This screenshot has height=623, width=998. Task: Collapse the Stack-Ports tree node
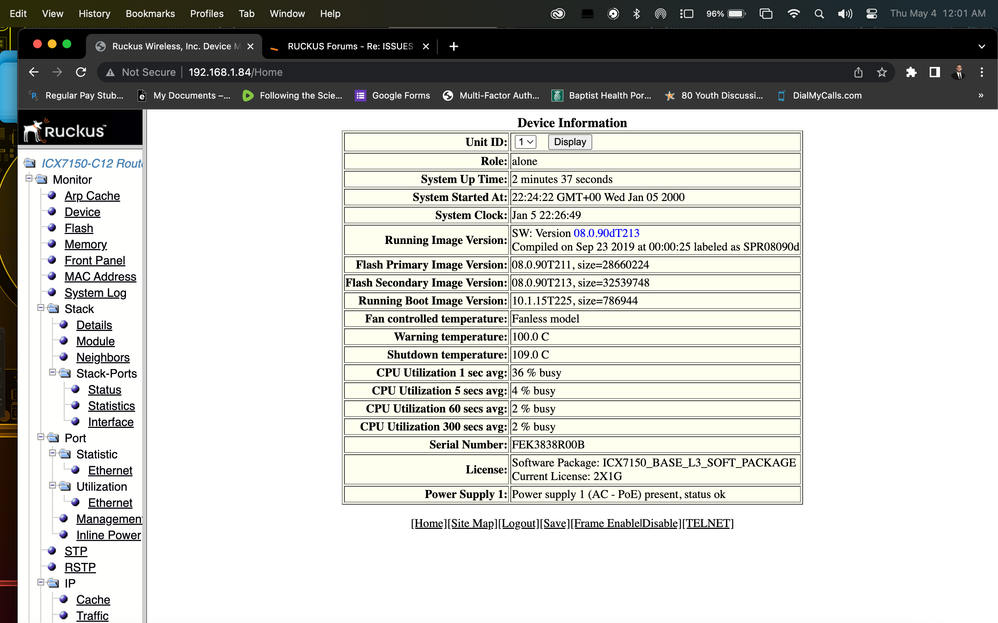[x=54, y=373]
